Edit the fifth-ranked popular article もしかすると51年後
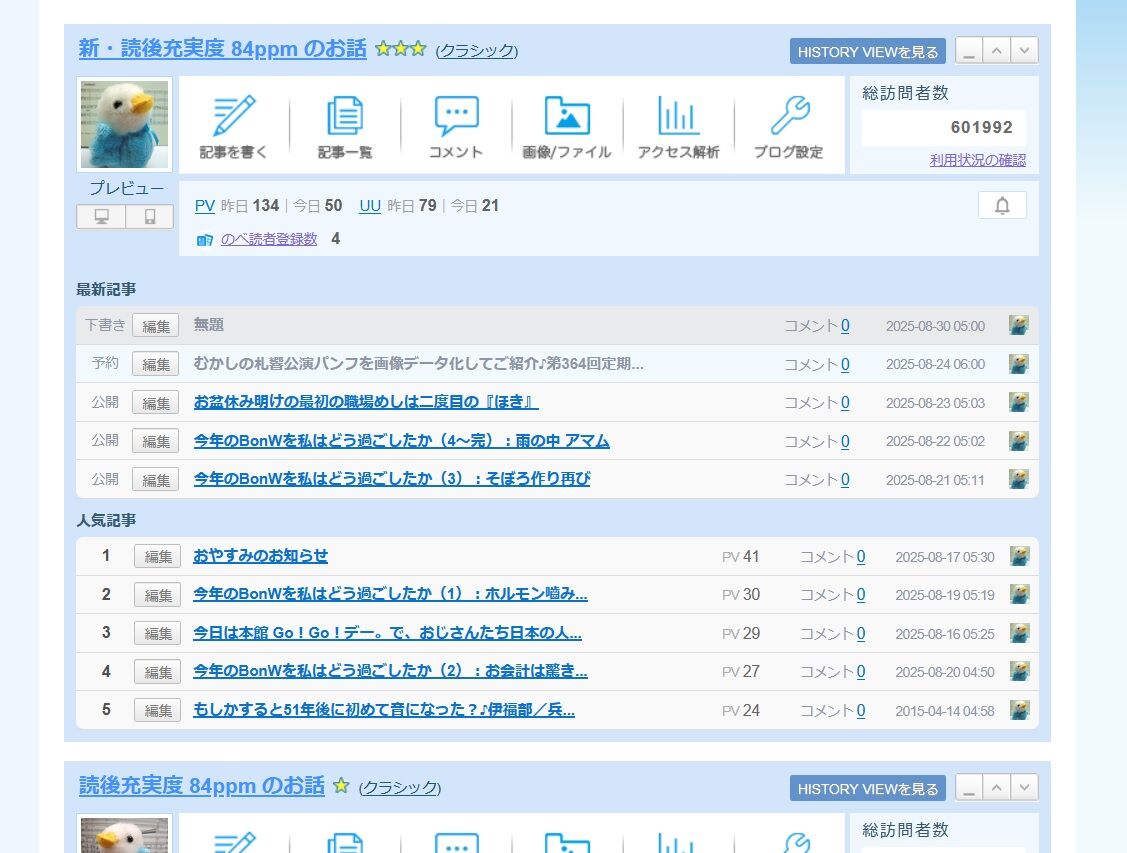The width and height of the screenshot is (1127, 853). click(157, 710)
